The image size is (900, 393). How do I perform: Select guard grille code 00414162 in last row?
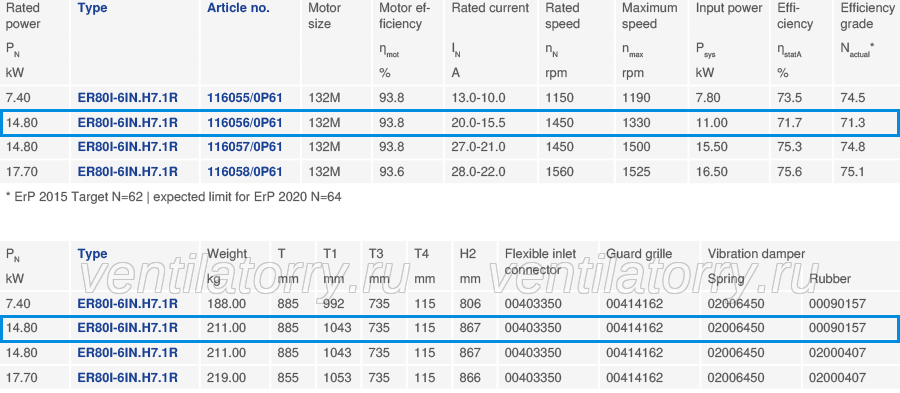(x=634, y=378)
